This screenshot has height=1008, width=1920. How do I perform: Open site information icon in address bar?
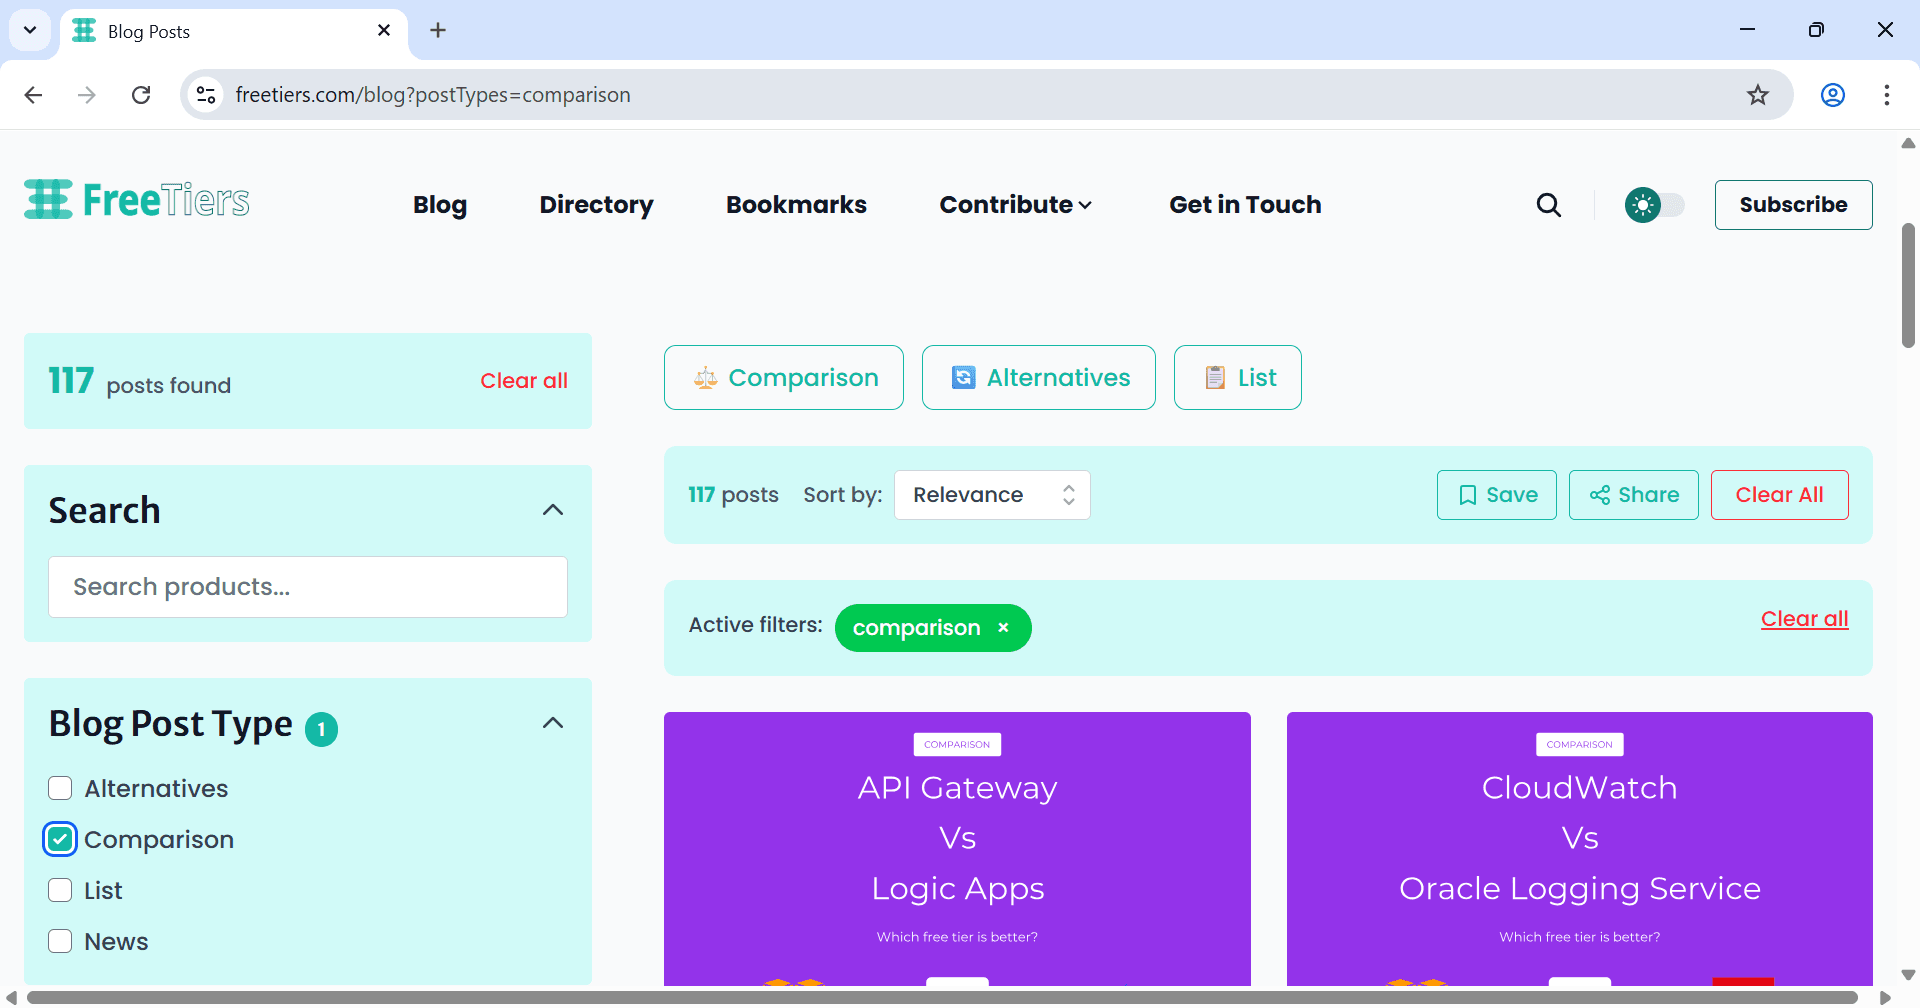[x=206, y=95]
